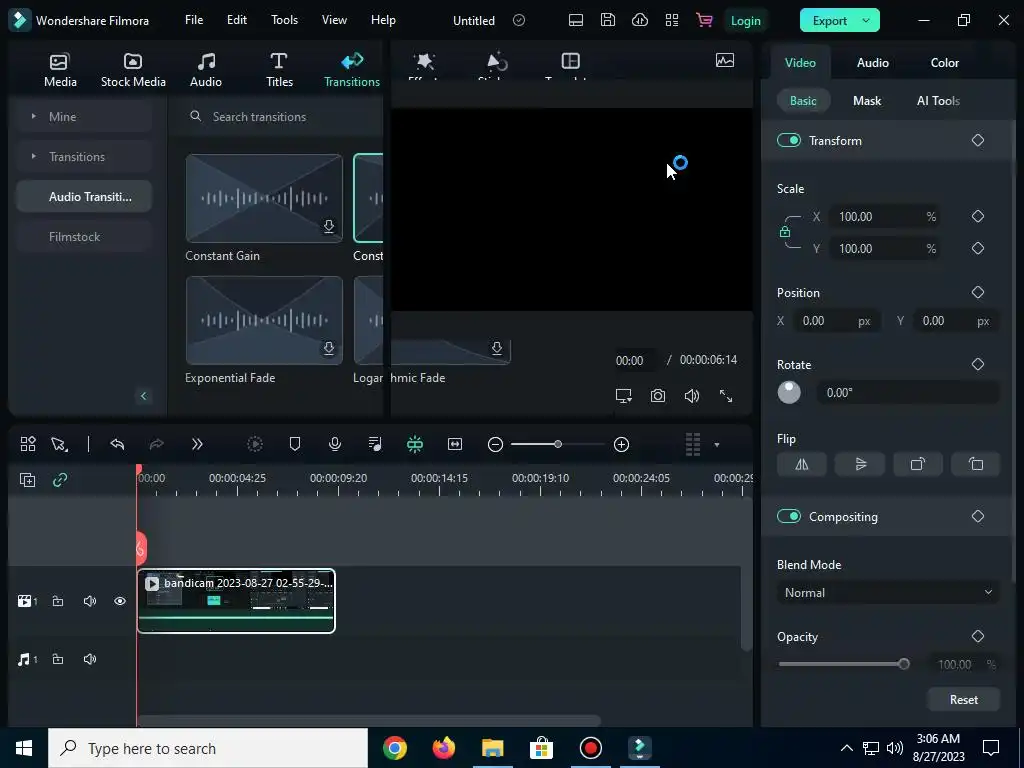1024x768 pixels.
Task: Open the View menu
Action: click(334, 20)
